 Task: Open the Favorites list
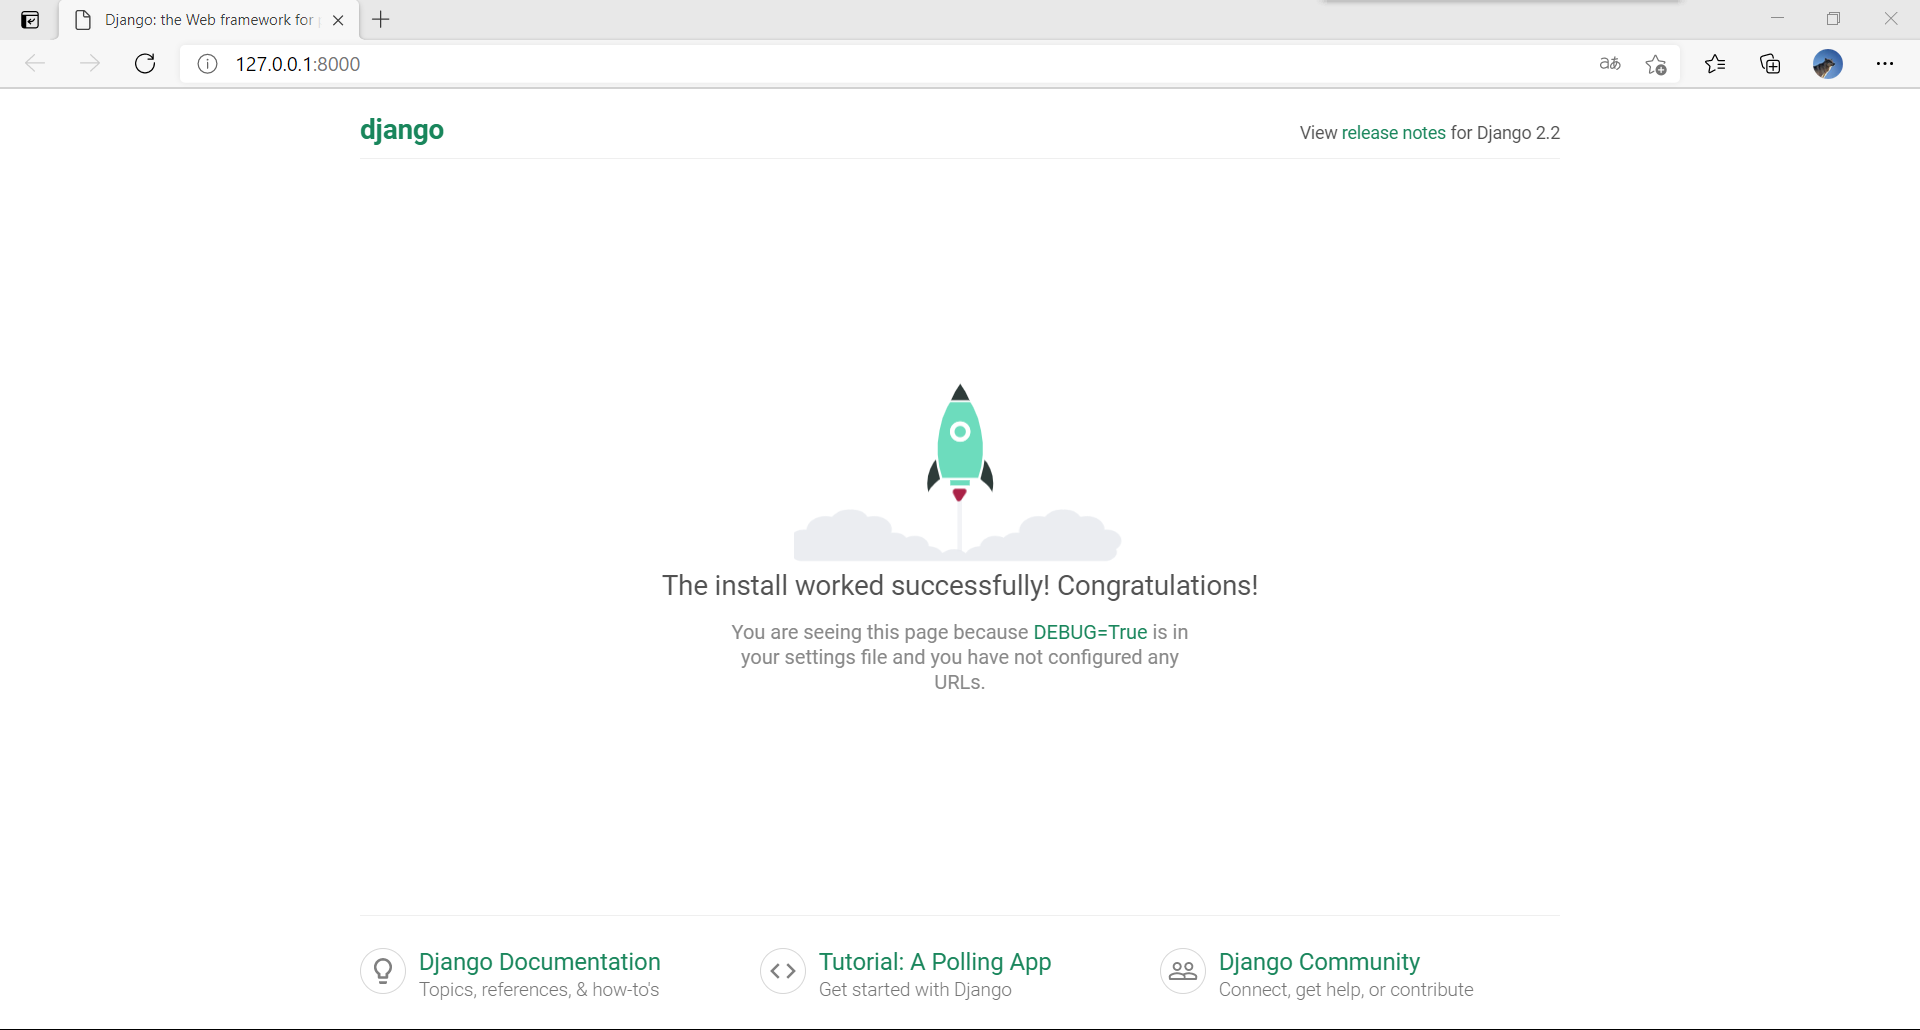pyautogui.click(x=1715, y=64)
